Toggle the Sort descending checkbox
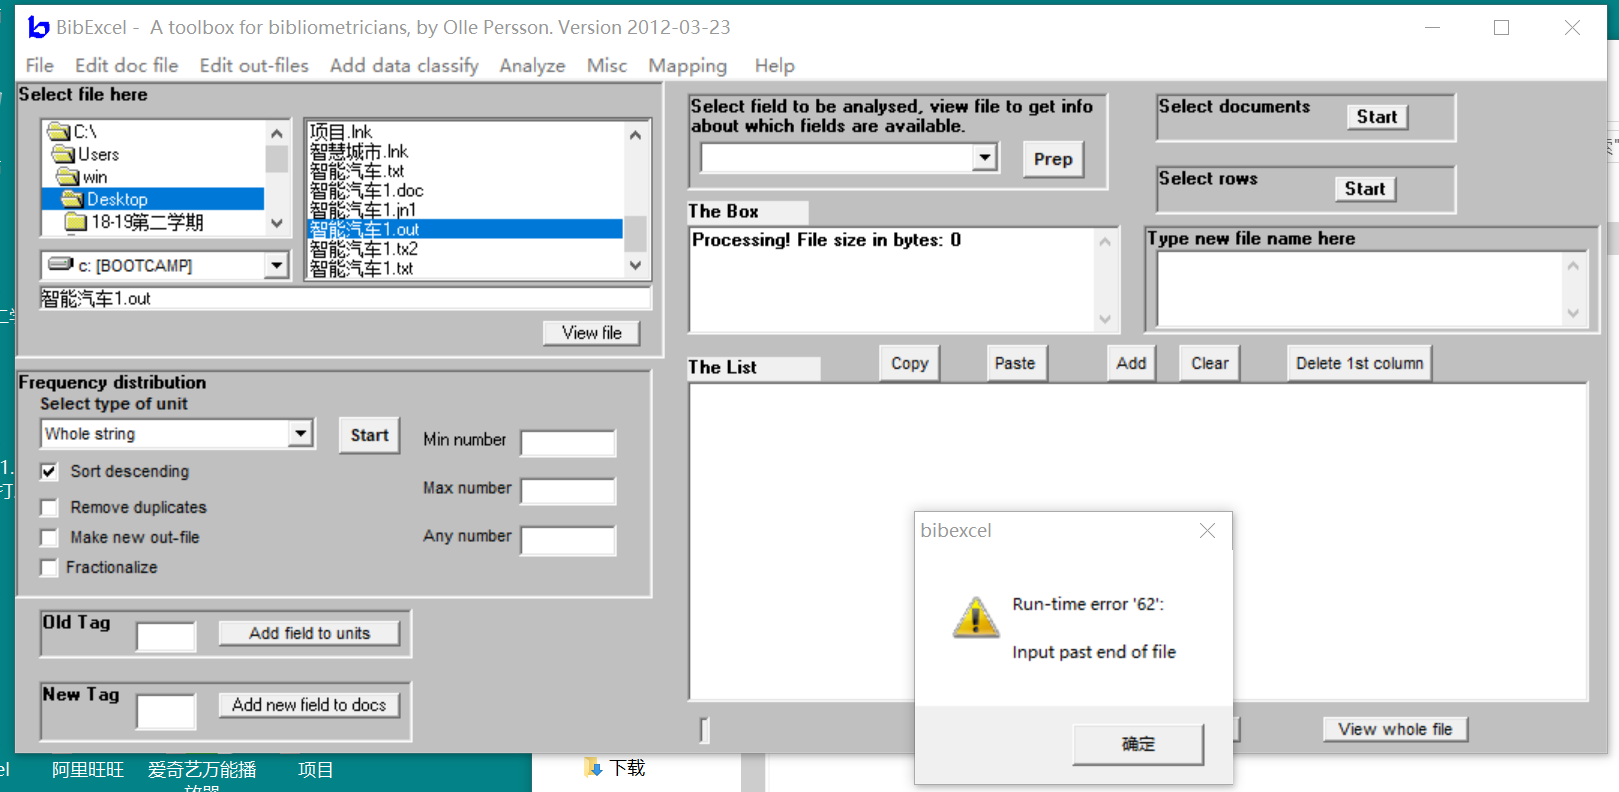The height and width of the screenshot is (792, 1619). 49,471
